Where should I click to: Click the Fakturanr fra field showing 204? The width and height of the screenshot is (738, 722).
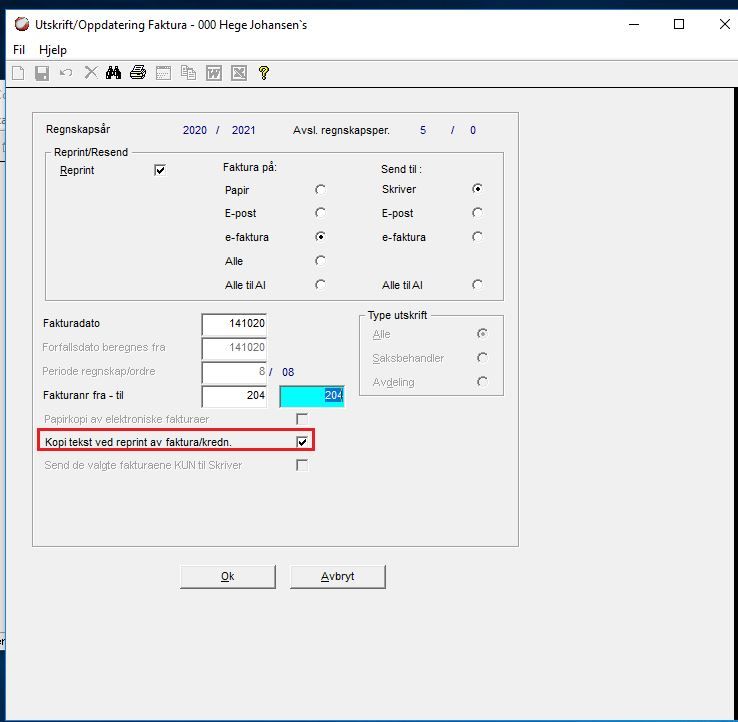(234, 396)
